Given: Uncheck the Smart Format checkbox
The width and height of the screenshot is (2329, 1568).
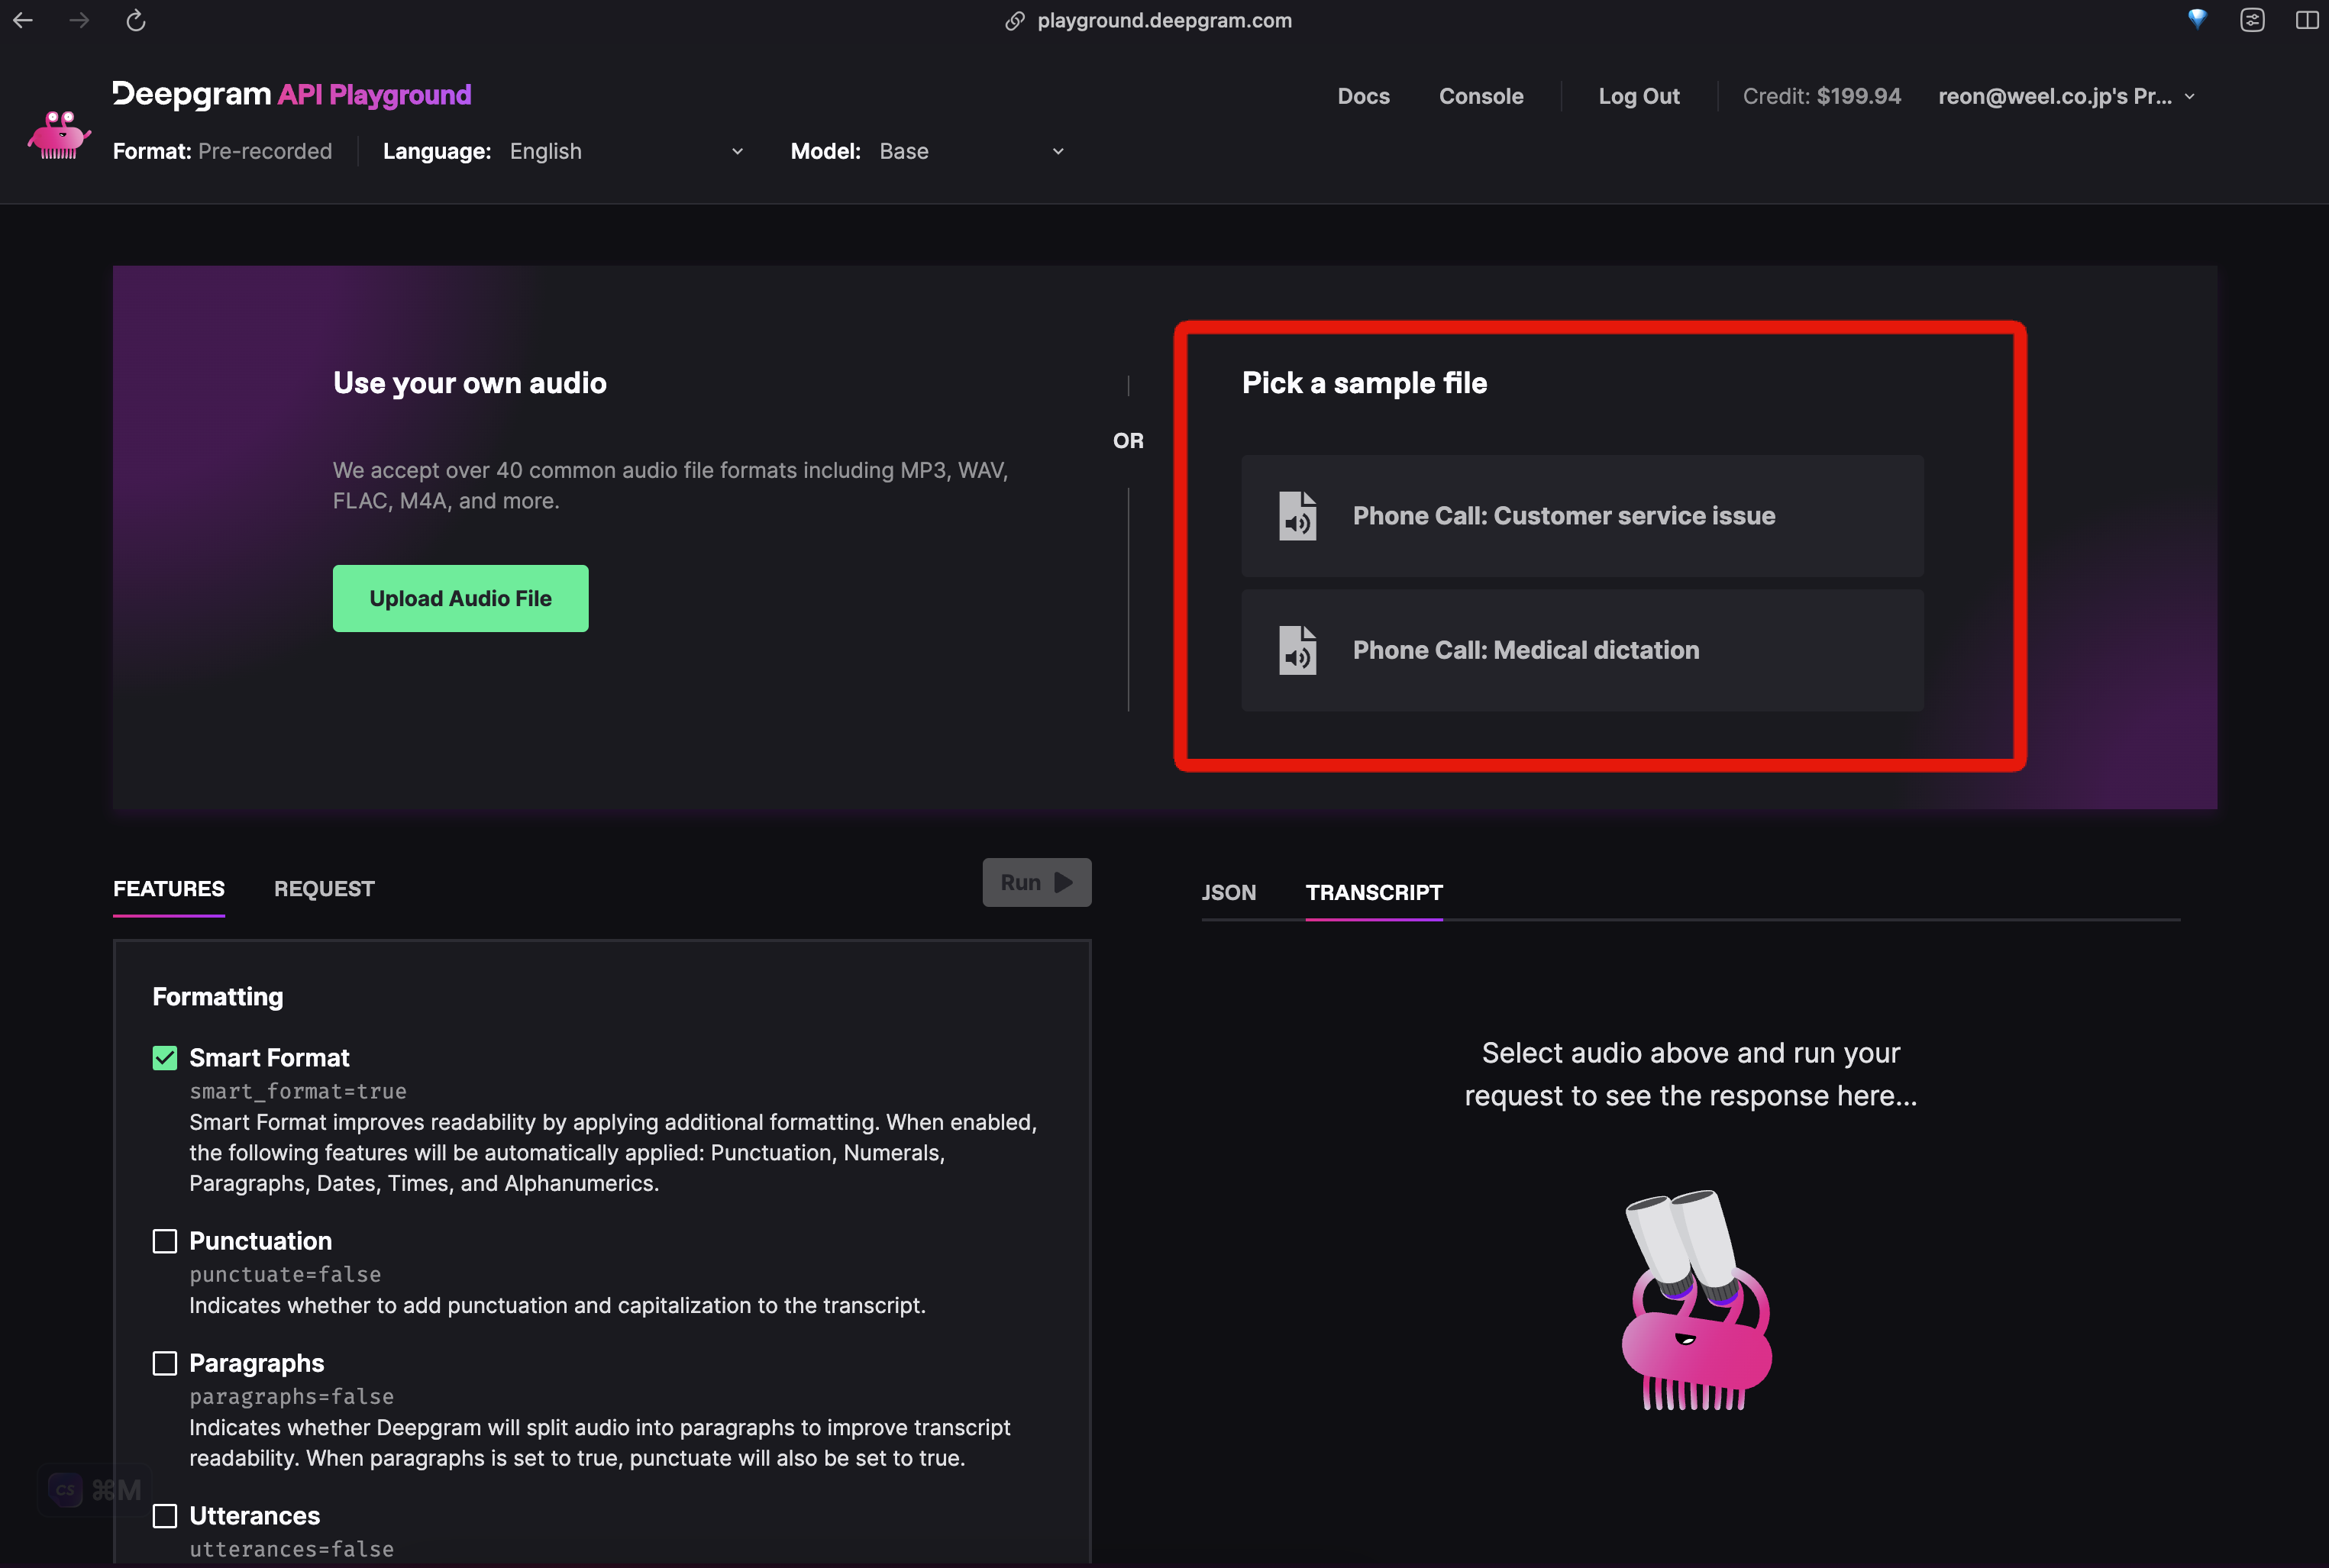Looking at the screenshot, I should coord(165,1058).
